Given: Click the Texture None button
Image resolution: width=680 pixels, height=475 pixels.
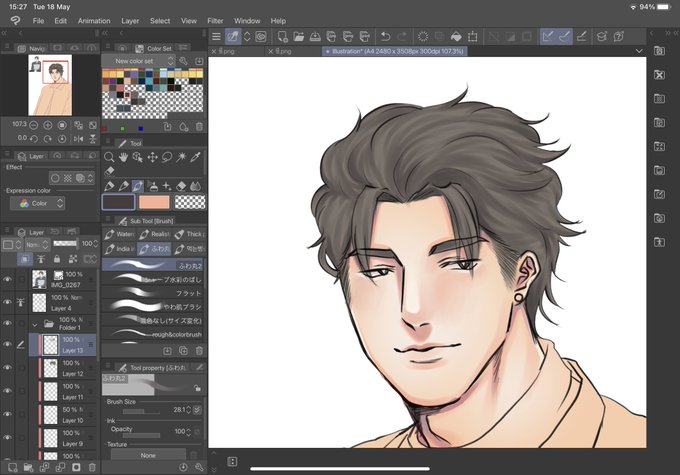Looking at the screenshot, I should tap(148, 455).
